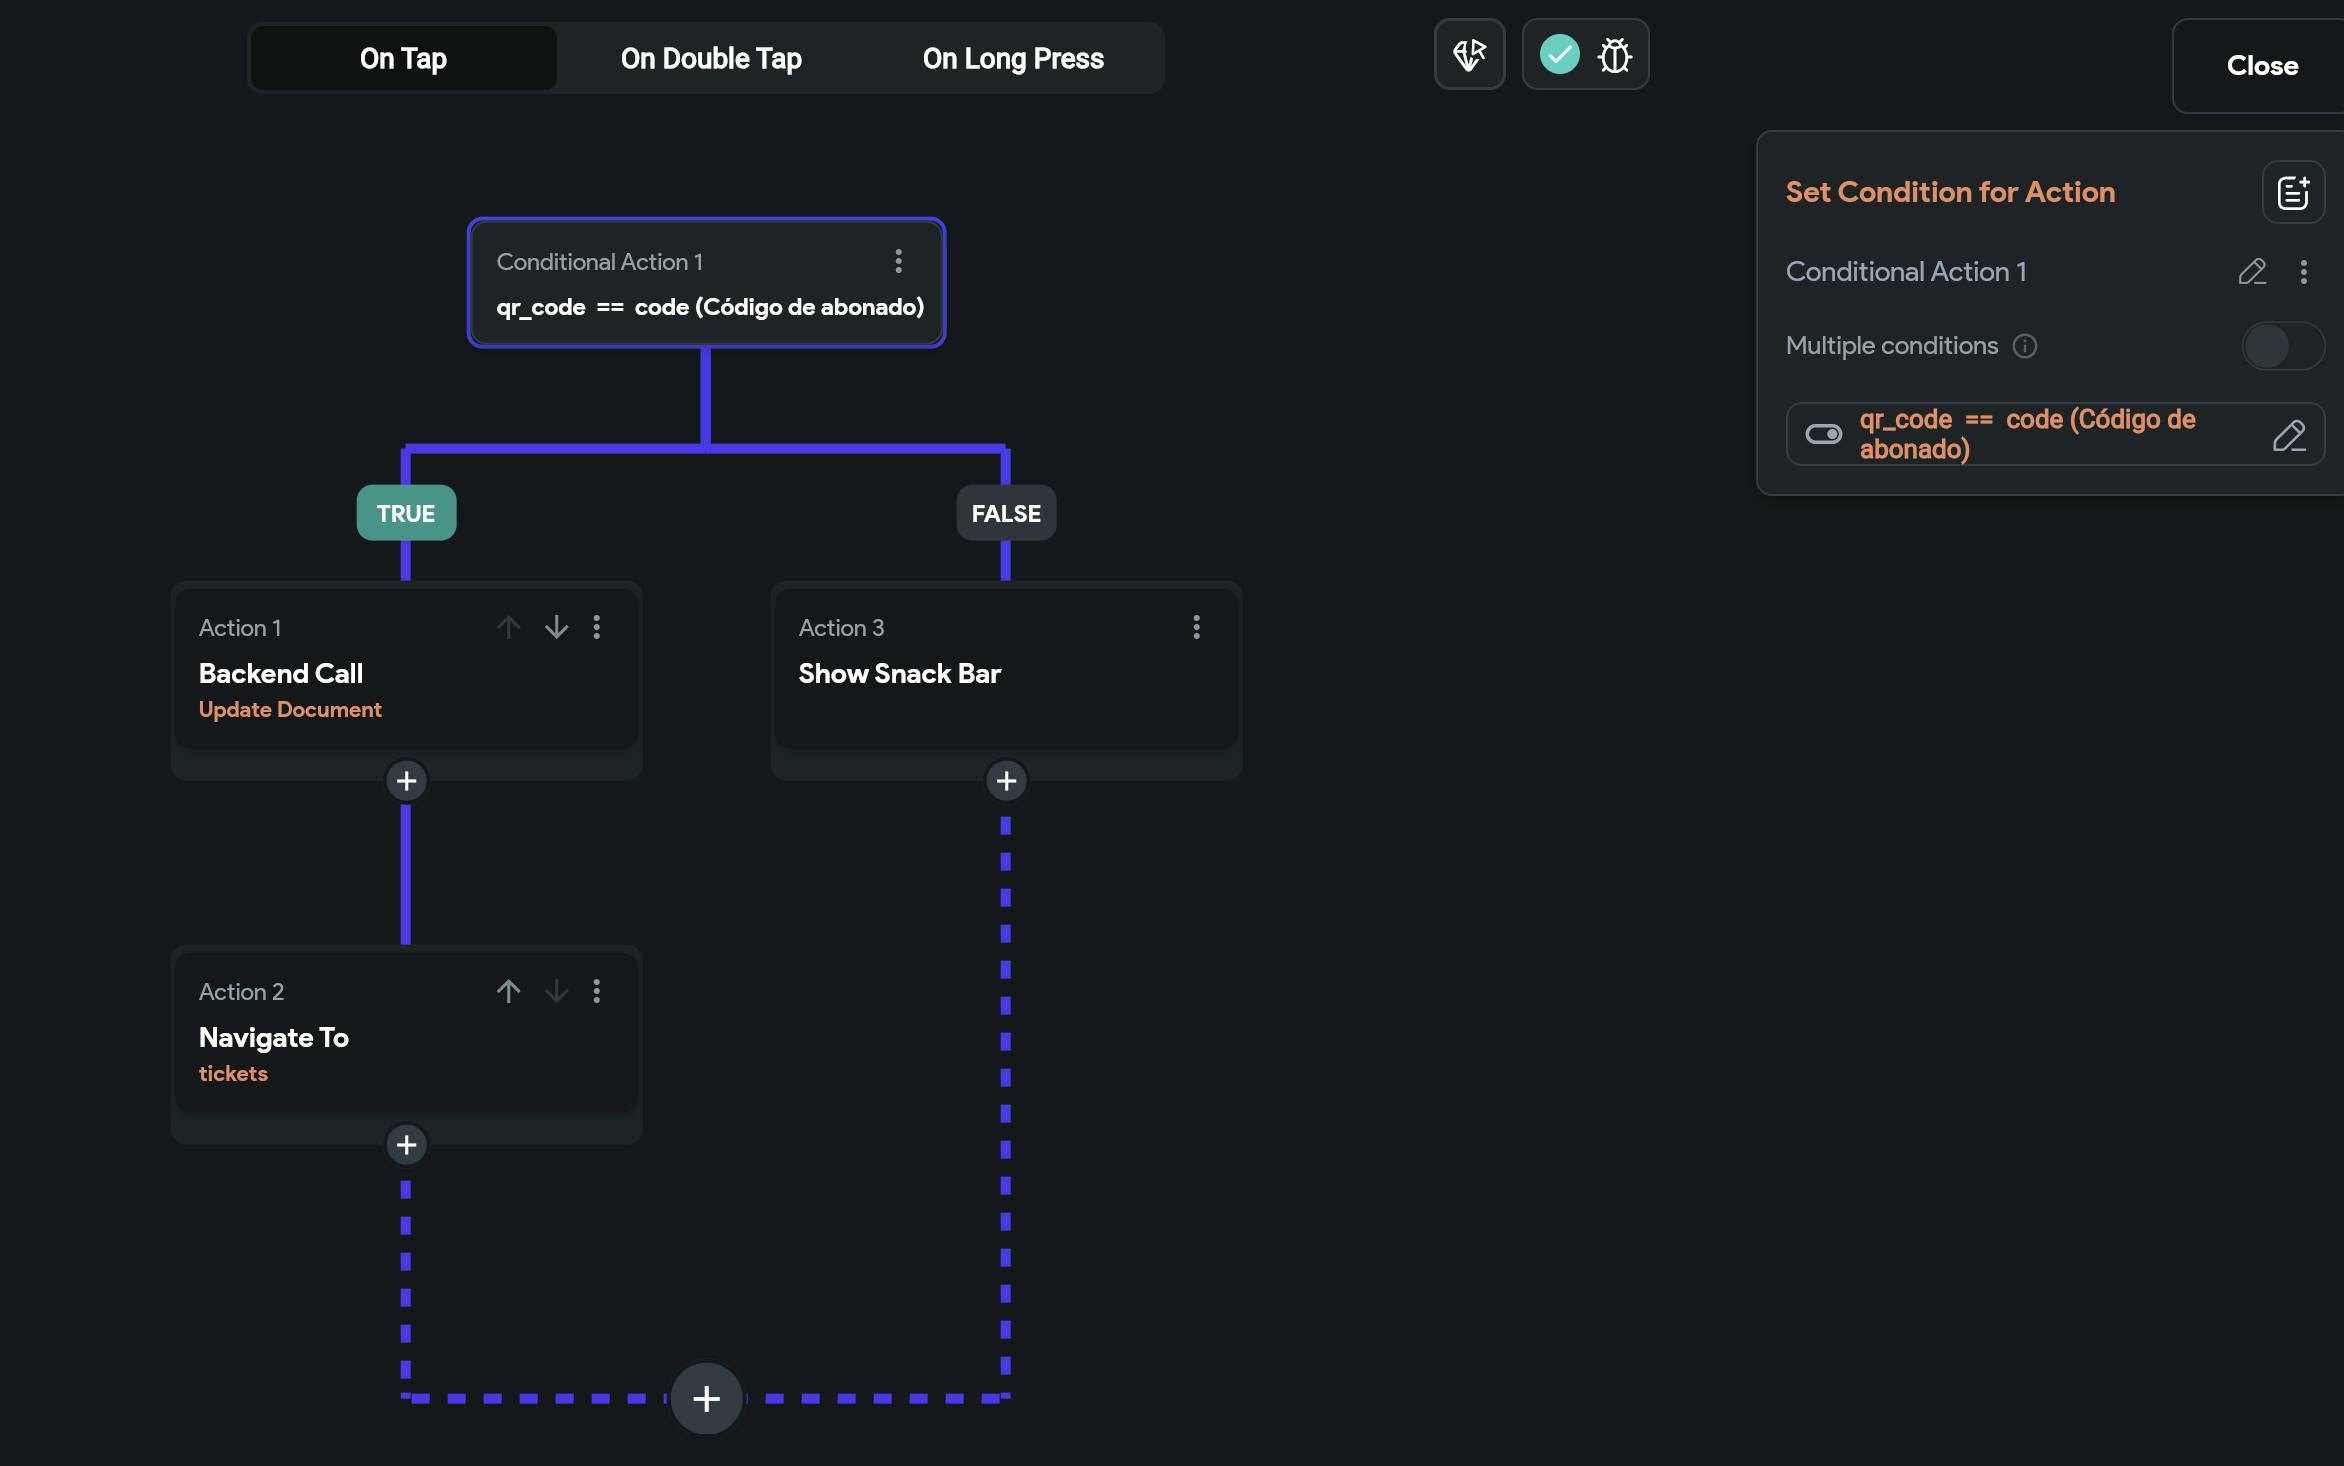Open Conditional Action 1 node options menu
The image size is (2344, 1466).
(898, 261)
